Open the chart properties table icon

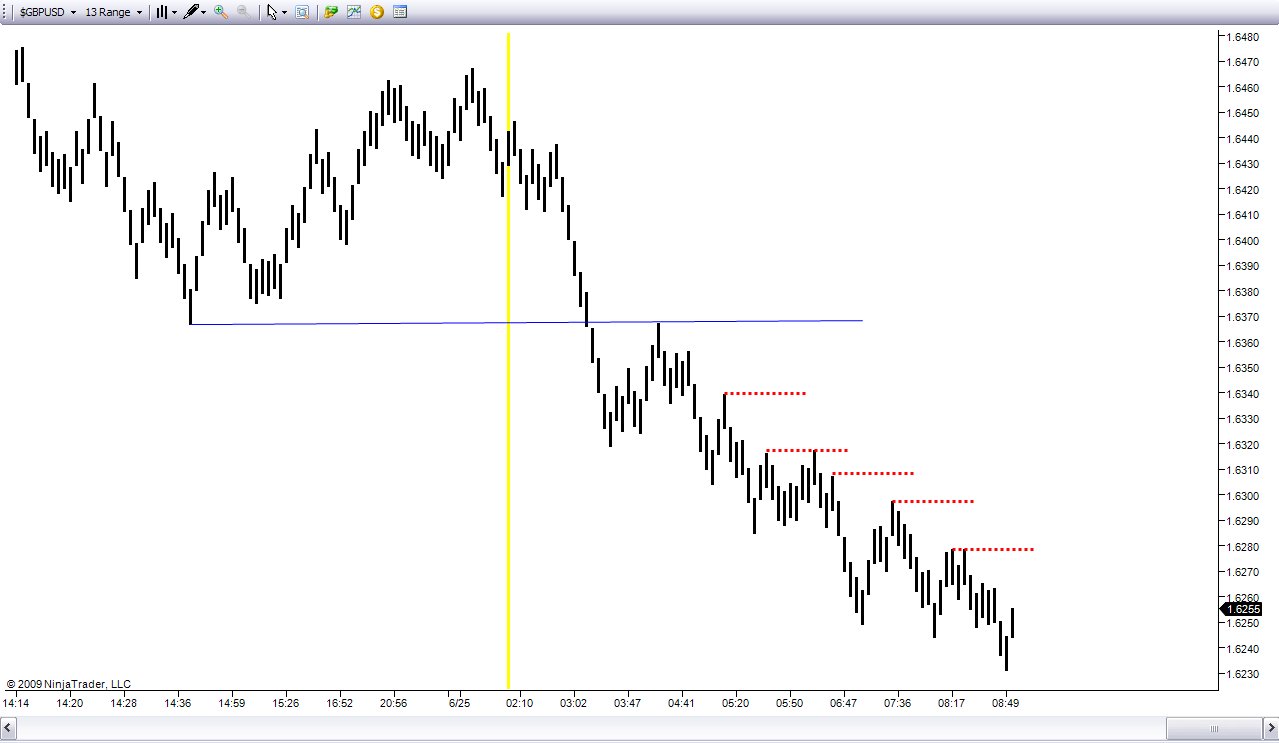point(400,13)
